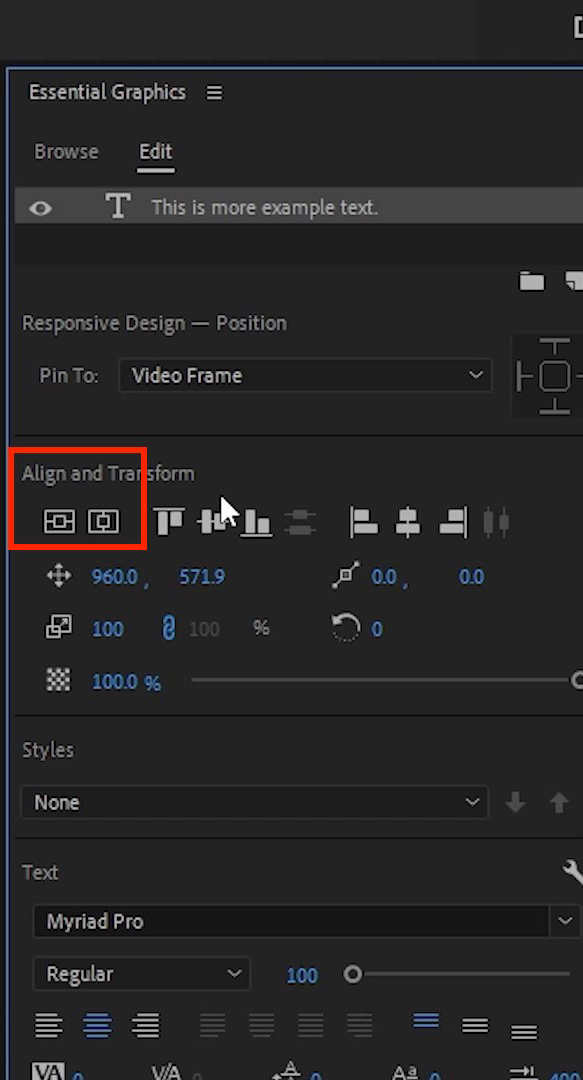Align bottom edges

click(256, 521)
